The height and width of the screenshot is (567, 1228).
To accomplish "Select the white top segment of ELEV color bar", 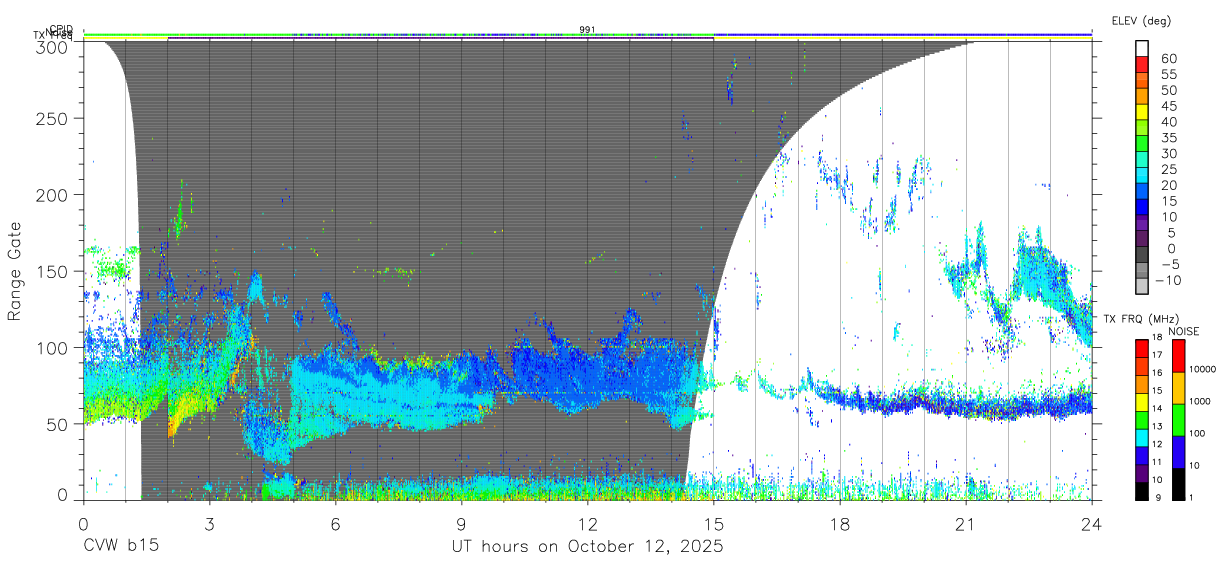I will pos(1142,49).
